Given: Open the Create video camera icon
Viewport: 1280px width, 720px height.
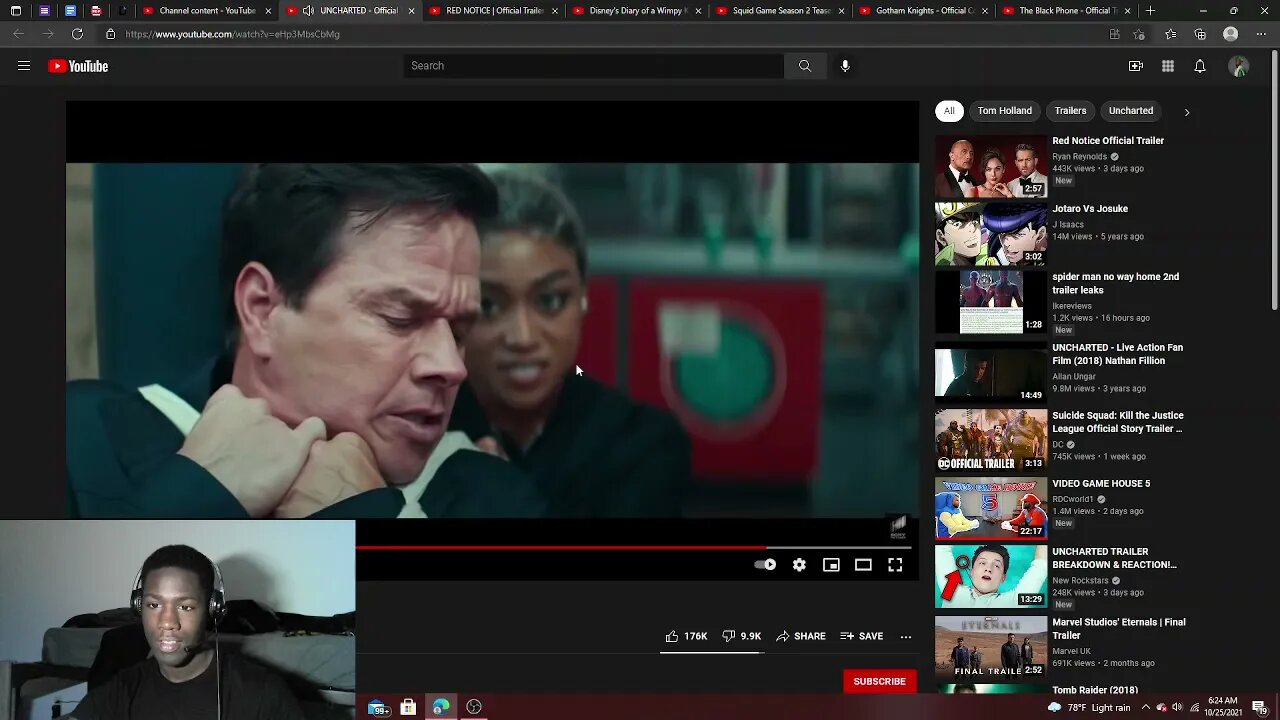Looking at the screenshot, I should 1136,66.
